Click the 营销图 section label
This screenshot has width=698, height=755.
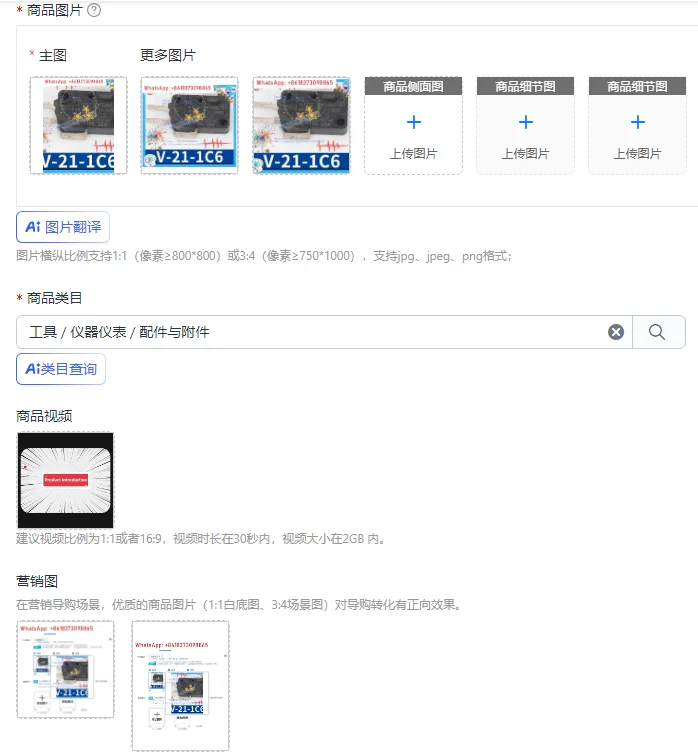pyautogui.click(x=37, y=581)
